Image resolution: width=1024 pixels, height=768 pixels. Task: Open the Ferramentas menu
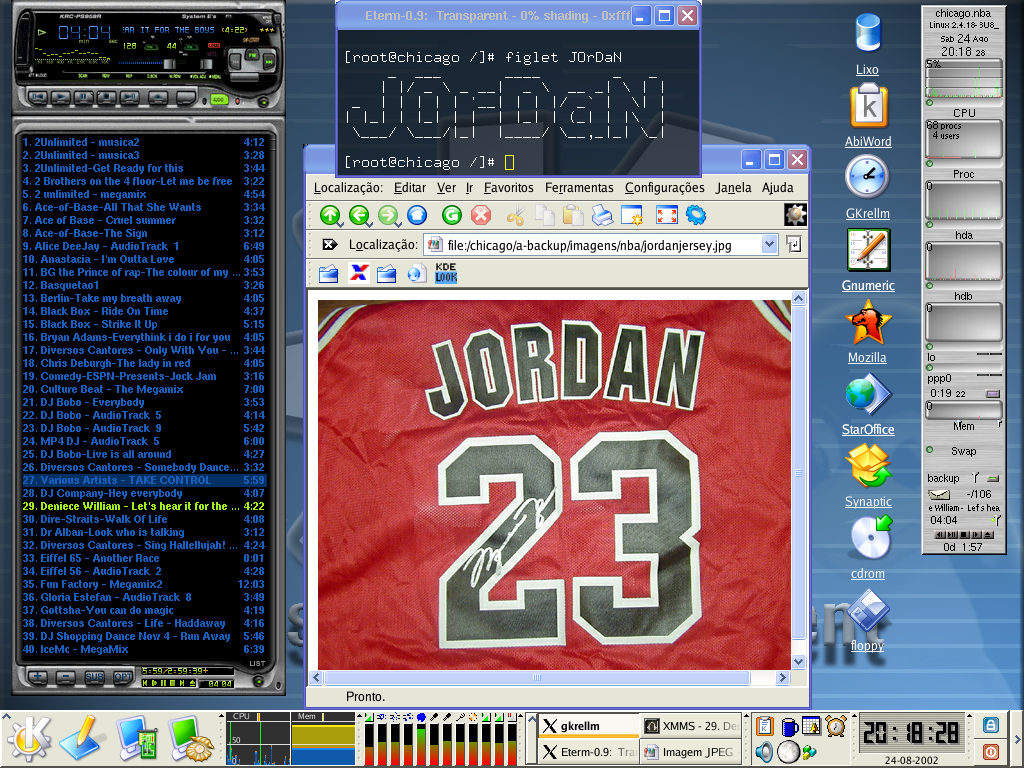coord(579,188)
